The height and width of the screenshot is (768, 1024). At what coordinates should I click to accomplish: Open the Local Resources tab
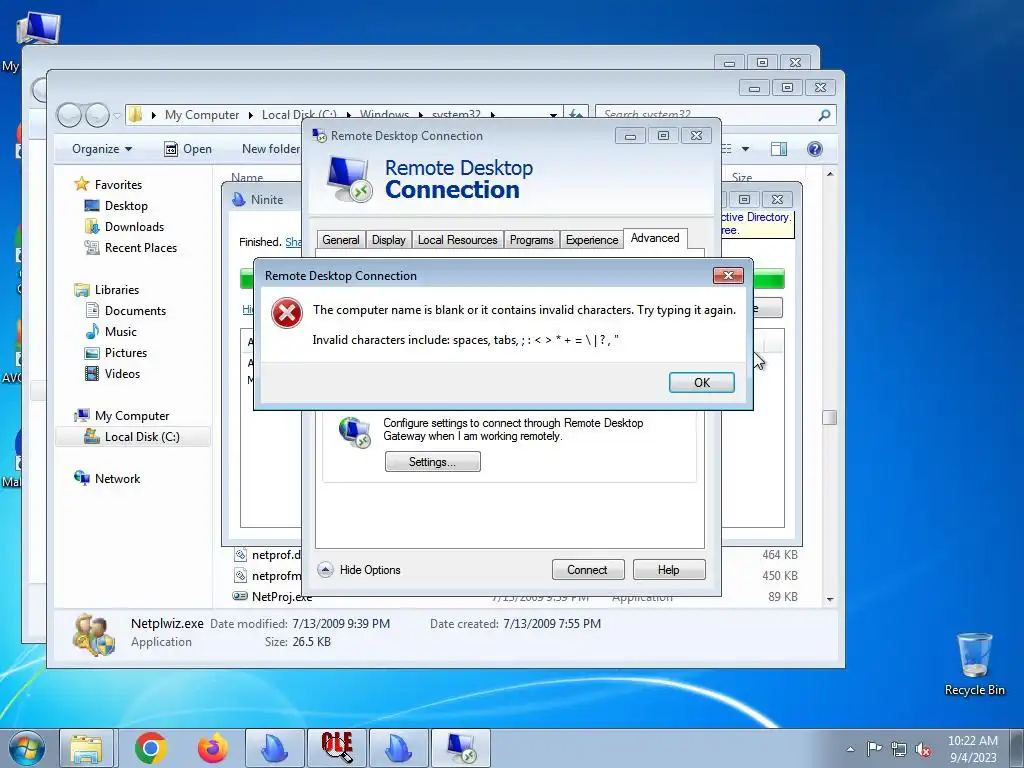(x=457, y=240)
